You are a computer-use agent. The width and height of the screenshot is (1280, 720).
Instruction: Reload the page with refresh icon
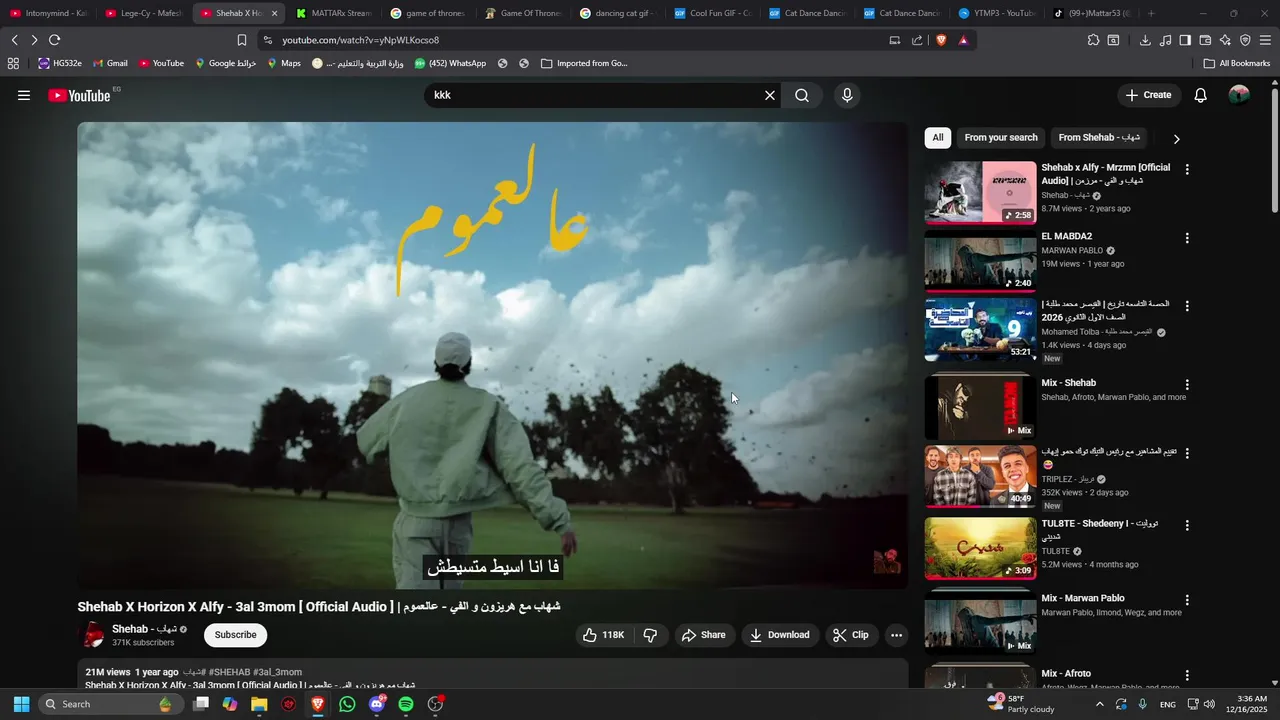pyautogui.click(x=54, y=40)
